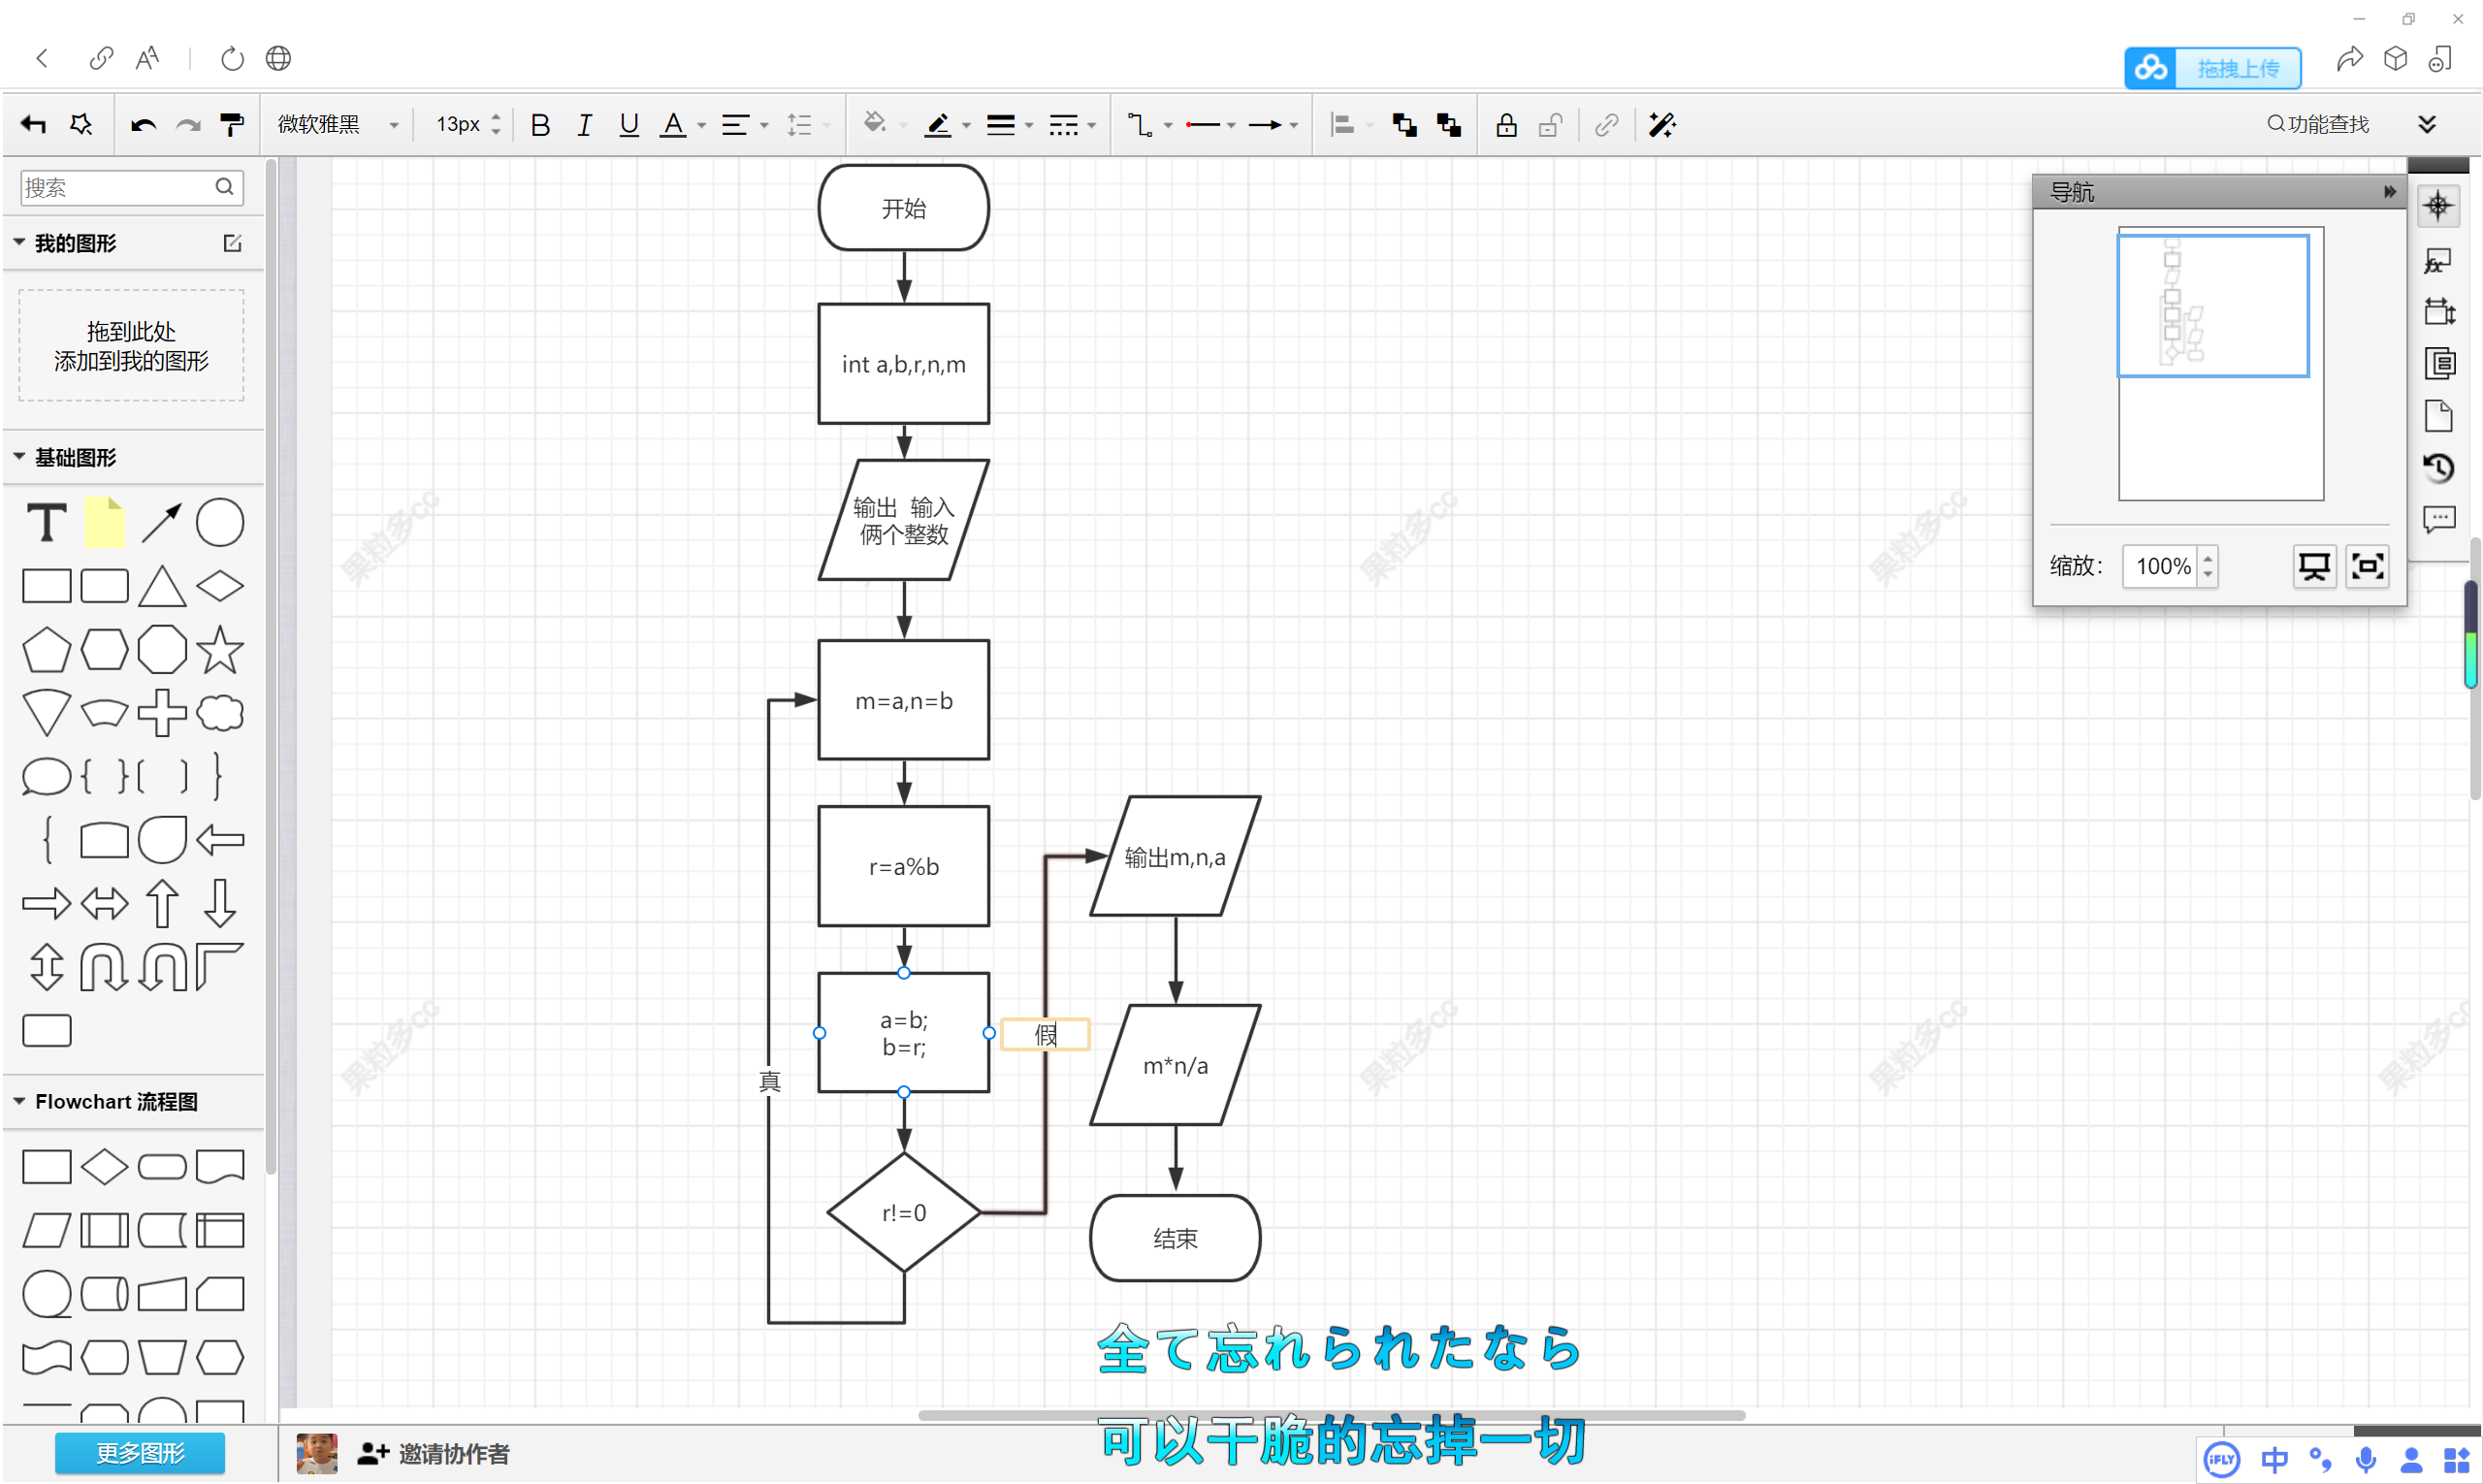
Task: Select the format painter tool
Action: pyautogui.click(x=232, y=124)
